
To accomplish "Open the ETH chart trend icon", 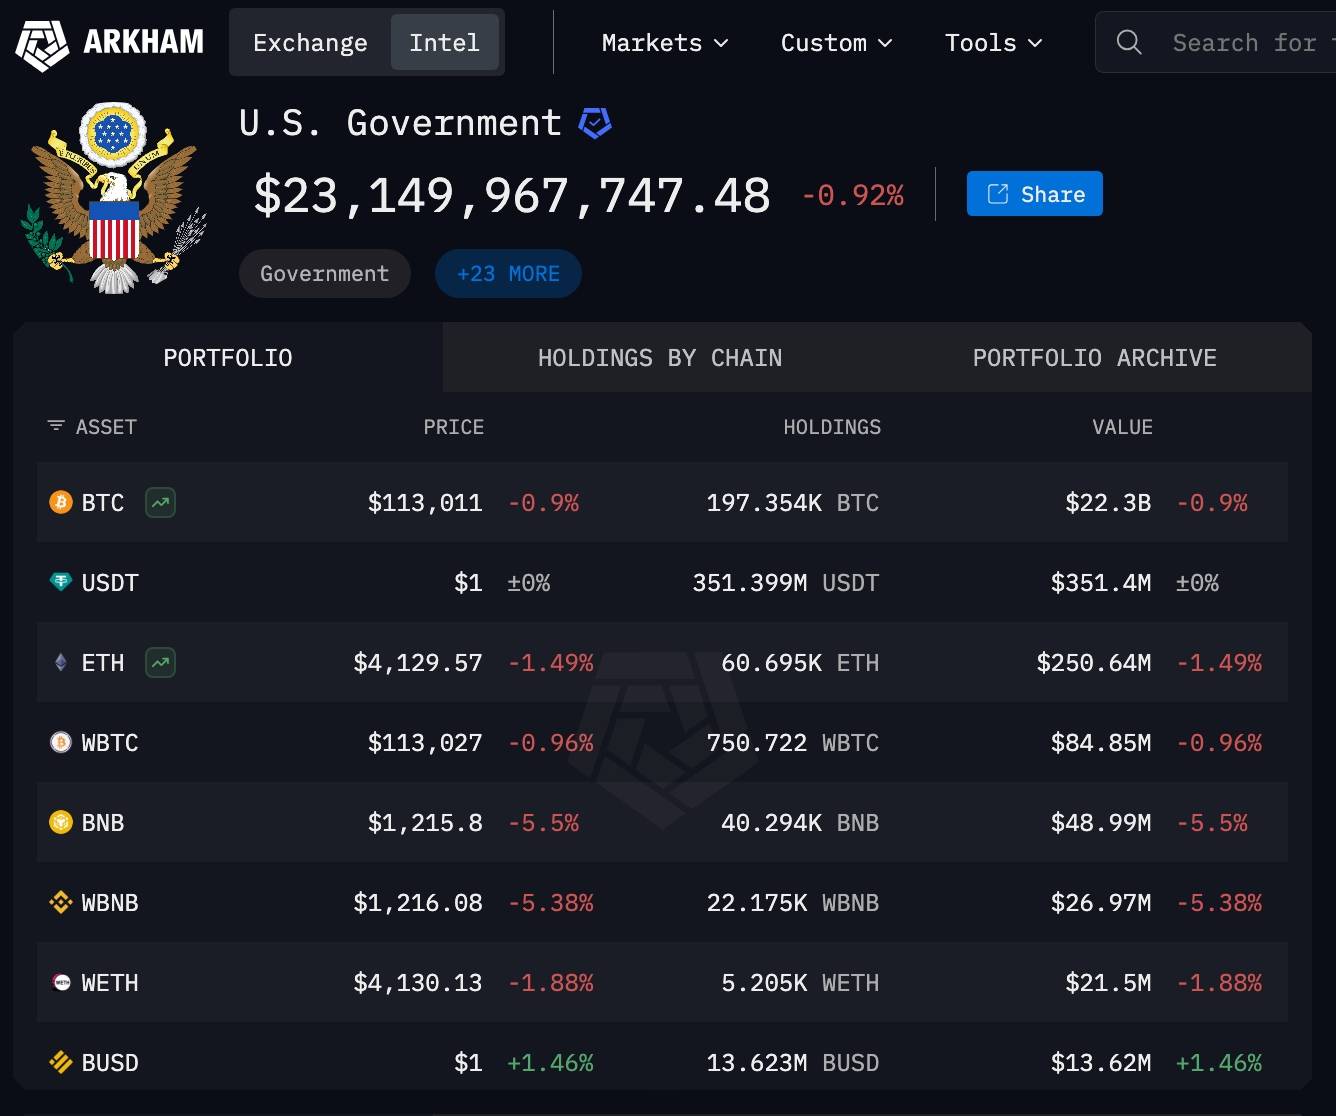I will point(160,662).
